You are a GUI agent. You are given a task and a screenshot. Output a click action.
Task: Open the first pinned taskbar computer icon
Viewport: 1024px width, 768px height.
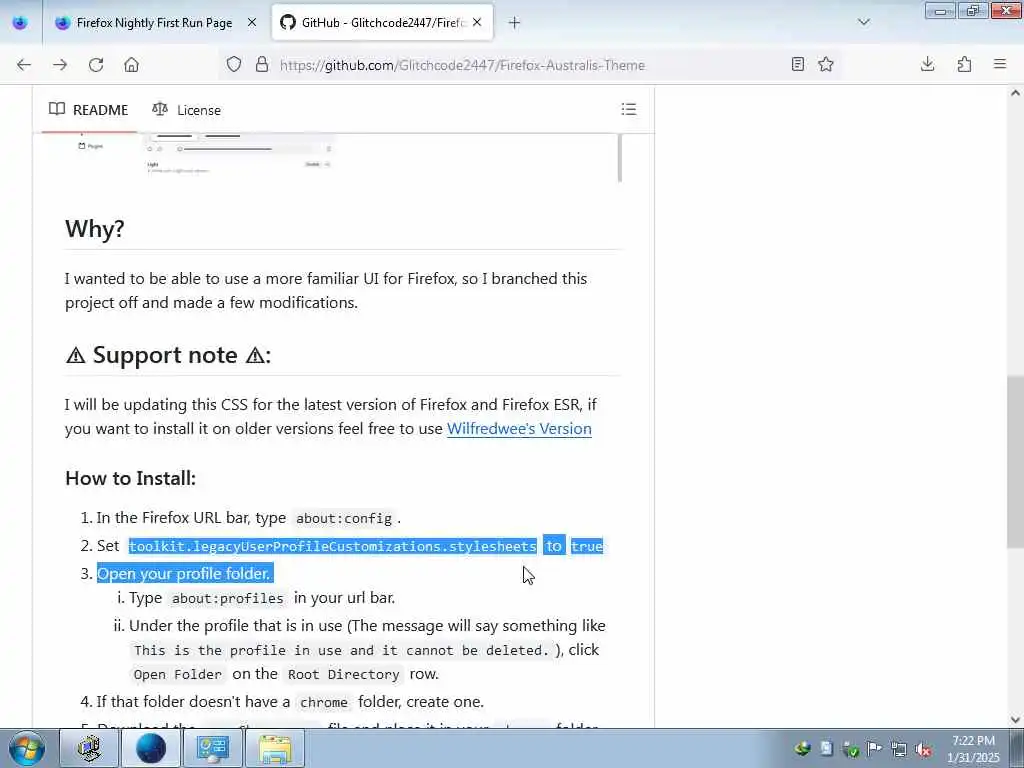coord(89,748)
